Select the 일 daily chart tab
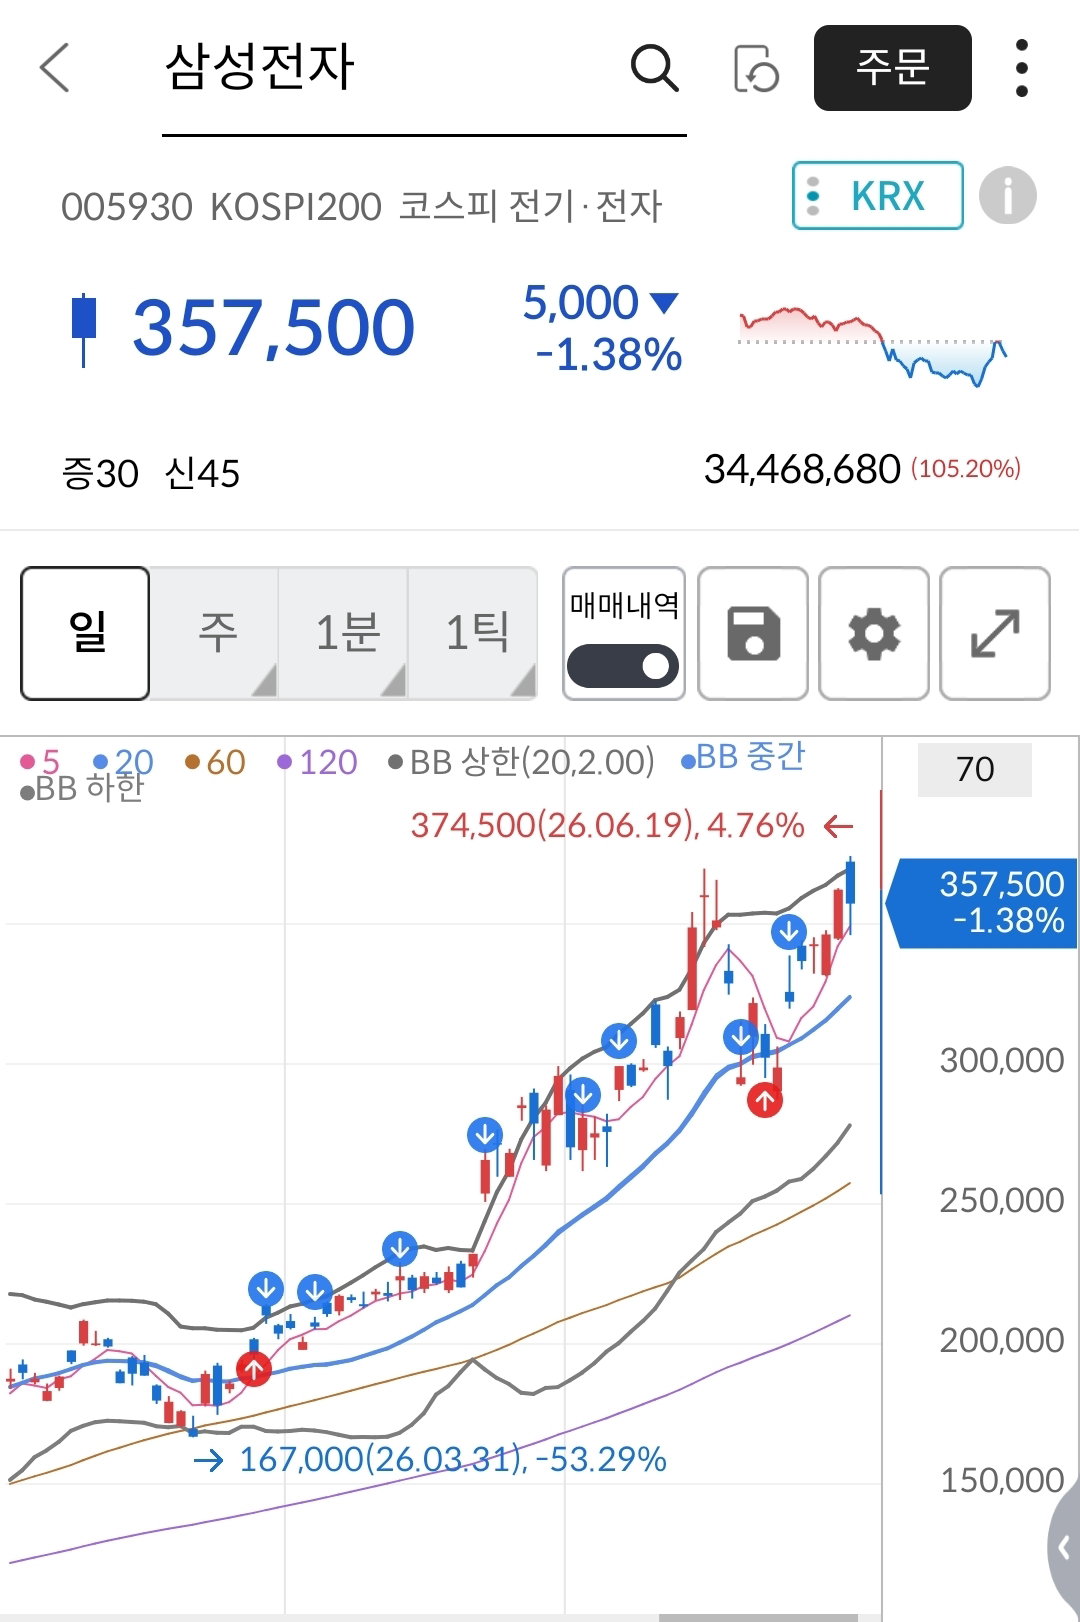 (x=85, y=633)
